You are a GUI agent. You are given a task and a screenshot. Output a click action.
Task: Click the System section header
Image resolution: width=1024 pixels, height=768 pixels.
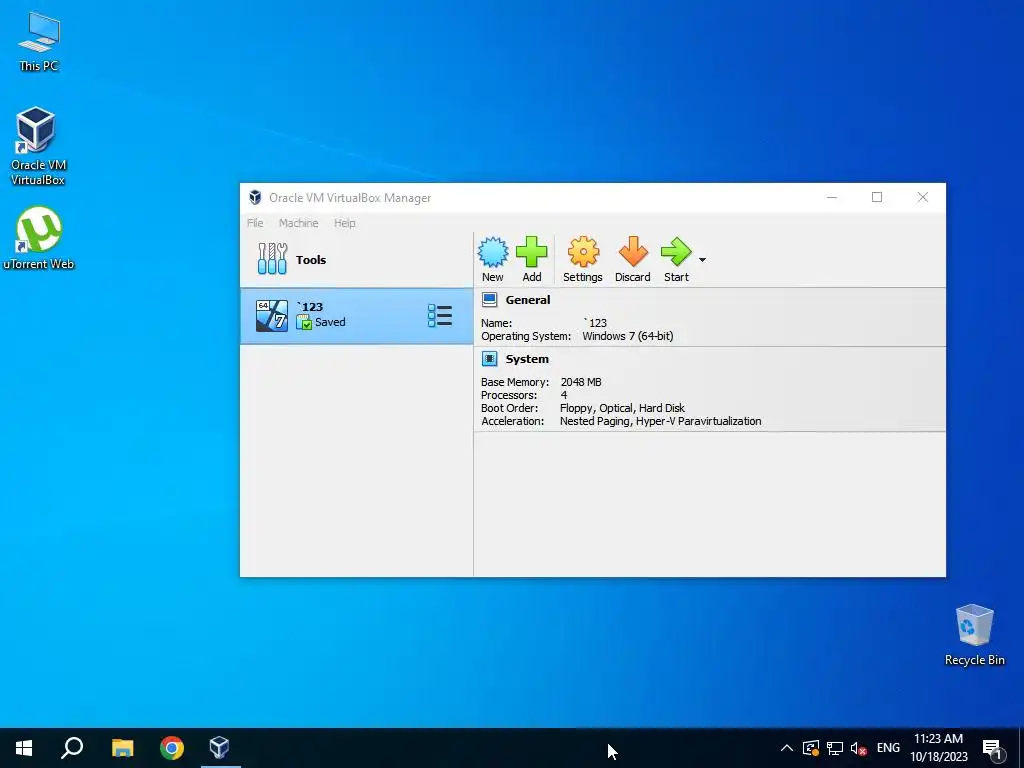pos(527,359)
